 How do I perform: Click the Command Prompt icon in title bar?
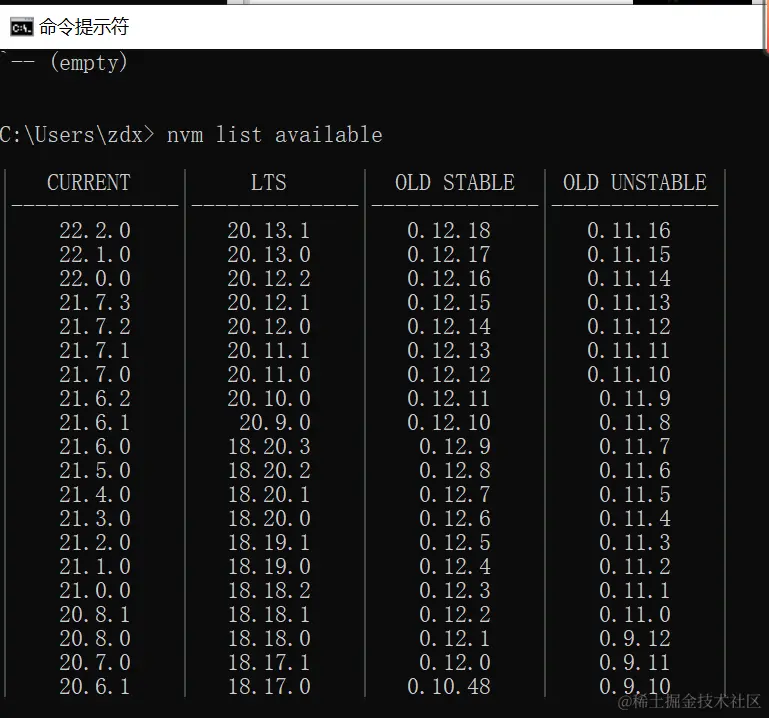coord(22,27)
